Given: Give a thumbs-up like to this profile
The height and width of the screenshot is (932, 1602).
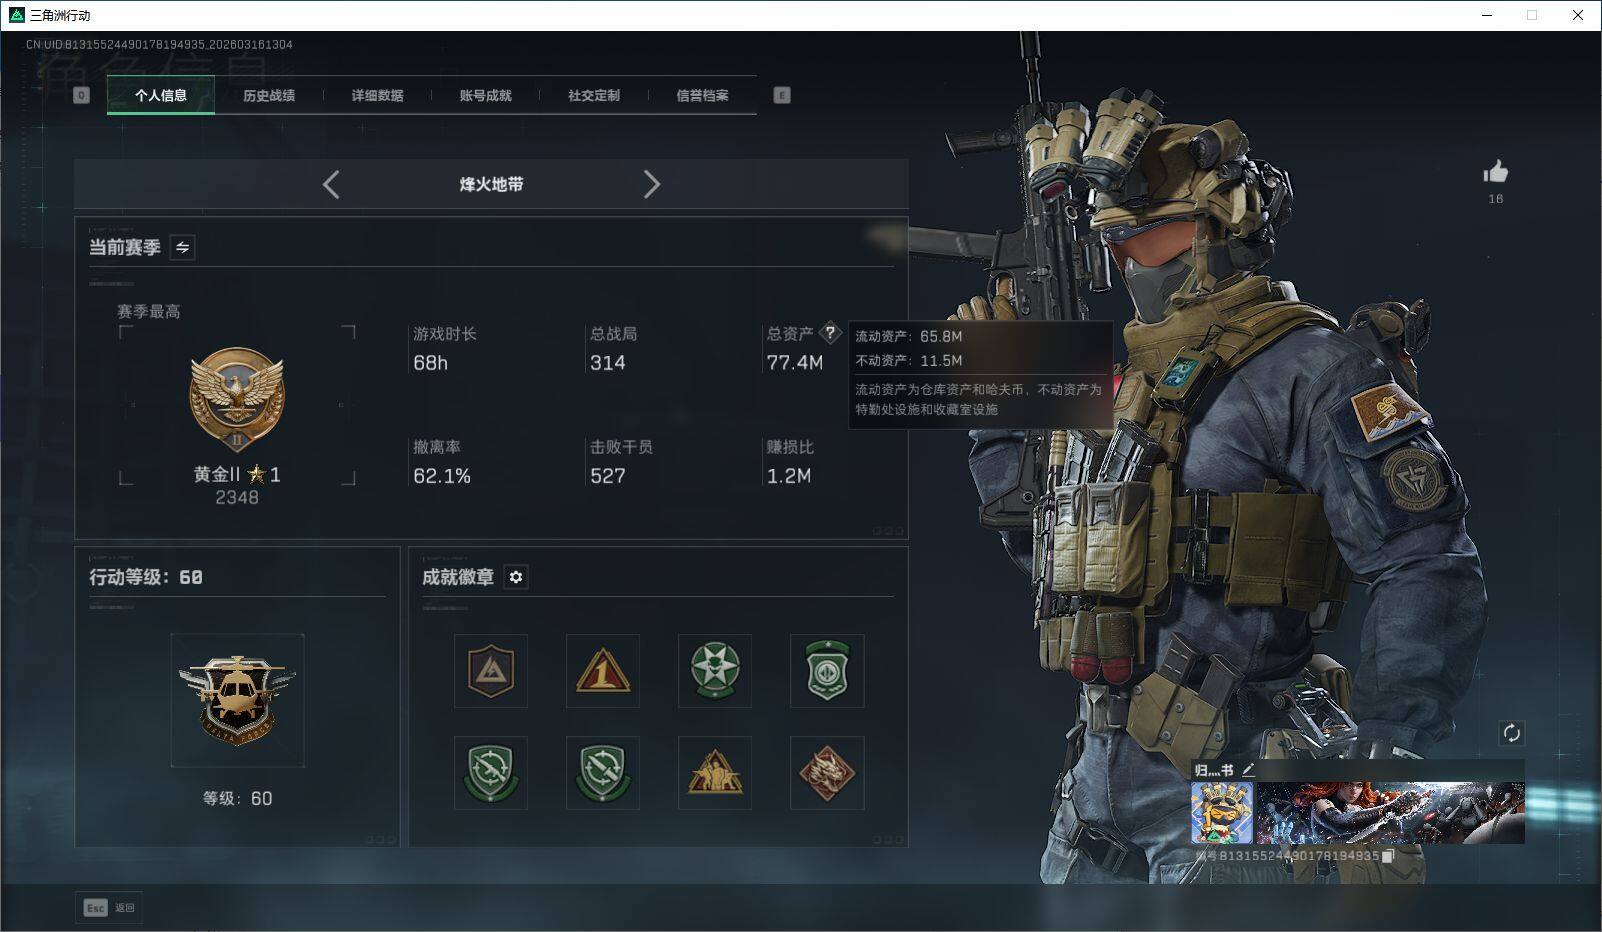Looking at the screenshot, I should (x=1496, y=172).
